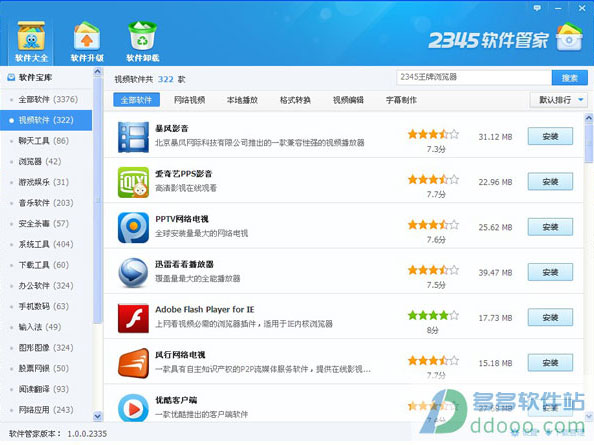Viewport: 594px width, 445px height.
Task: Select 音乐软件 (203) category
Action: (x=46, y=203)
